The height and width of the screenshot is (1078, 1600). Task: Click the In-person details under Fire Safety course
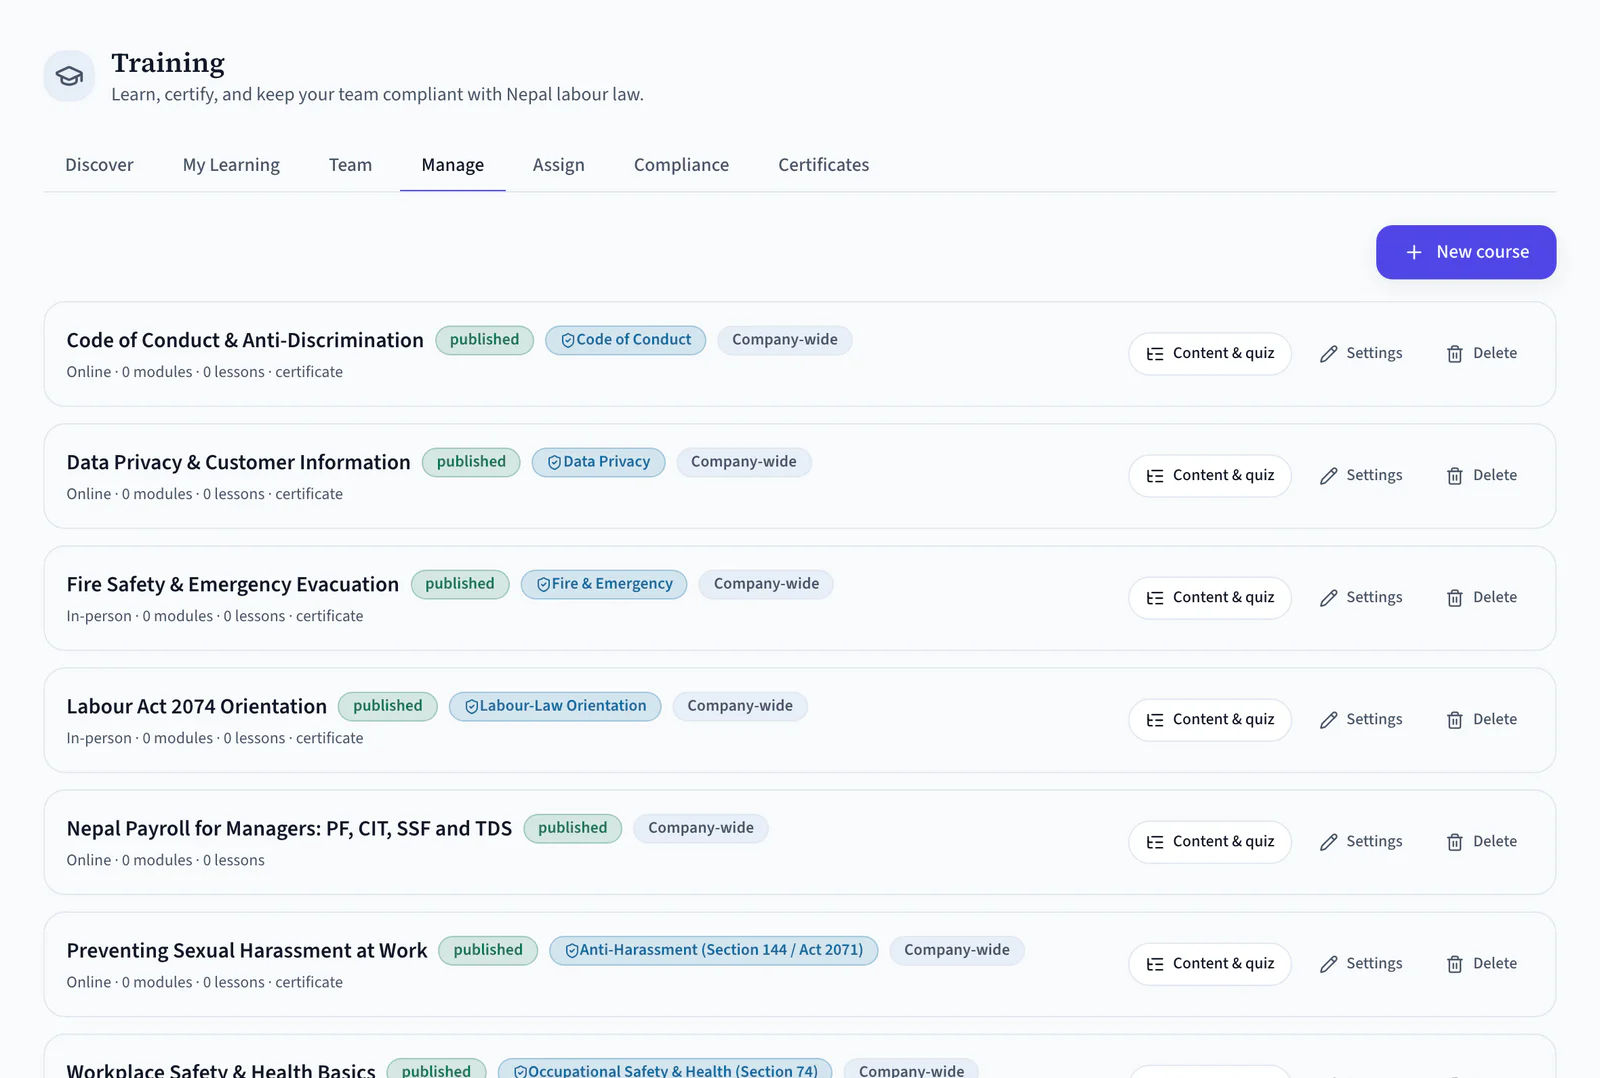click(x=215, y=616)
